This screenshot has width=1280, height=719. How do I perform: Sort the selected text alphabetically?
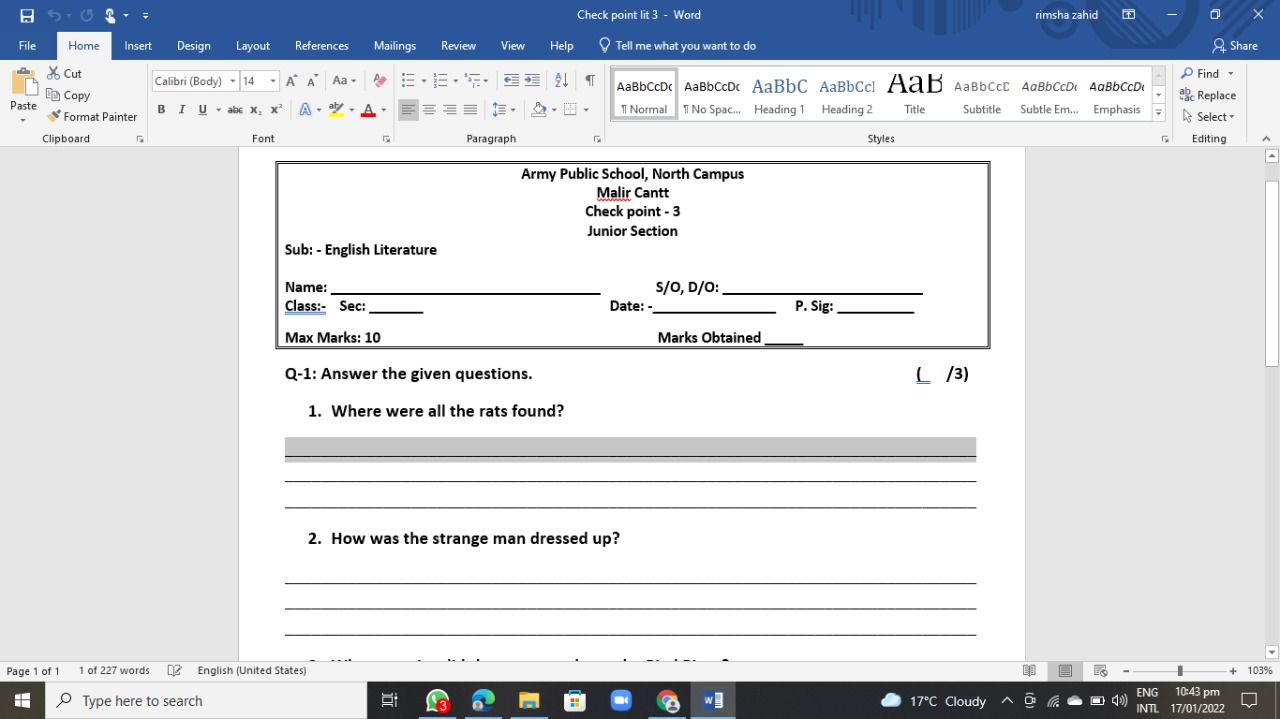click(561, 81)
